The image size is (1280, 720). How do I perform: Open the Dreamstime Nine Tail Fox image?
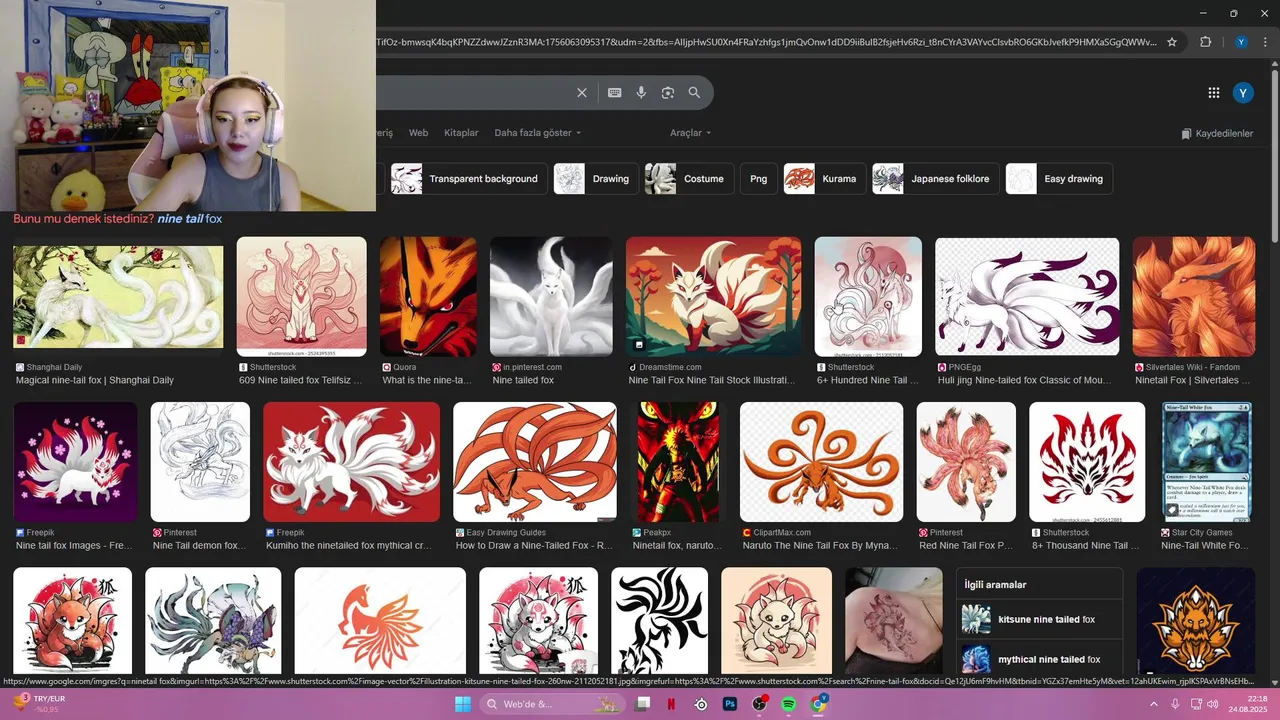714,297
